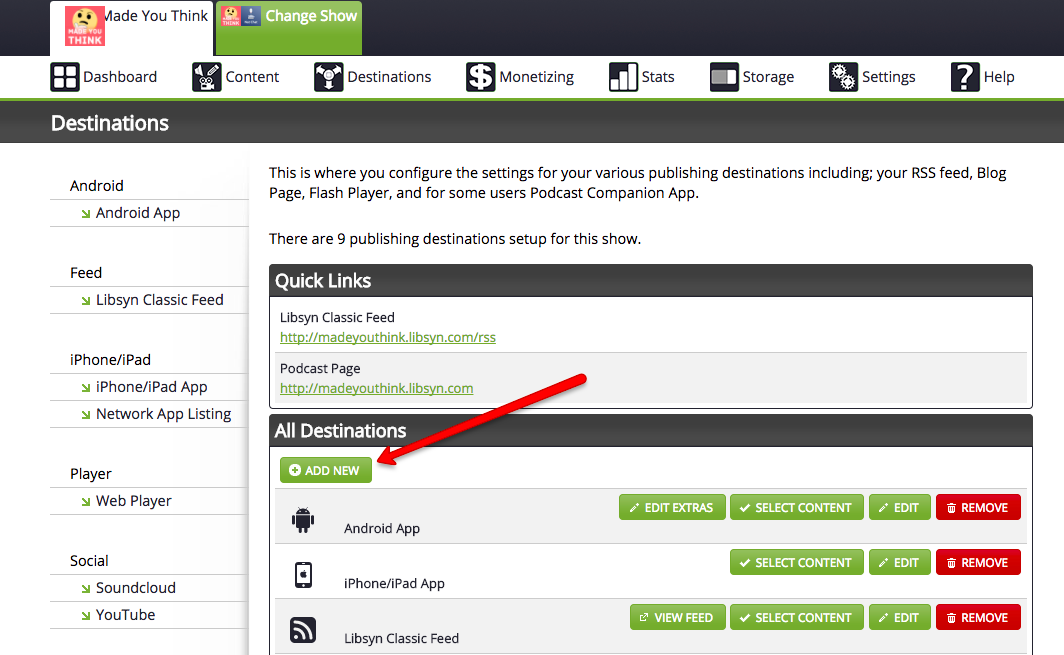Go to the Content menu label

coord(252,77)
